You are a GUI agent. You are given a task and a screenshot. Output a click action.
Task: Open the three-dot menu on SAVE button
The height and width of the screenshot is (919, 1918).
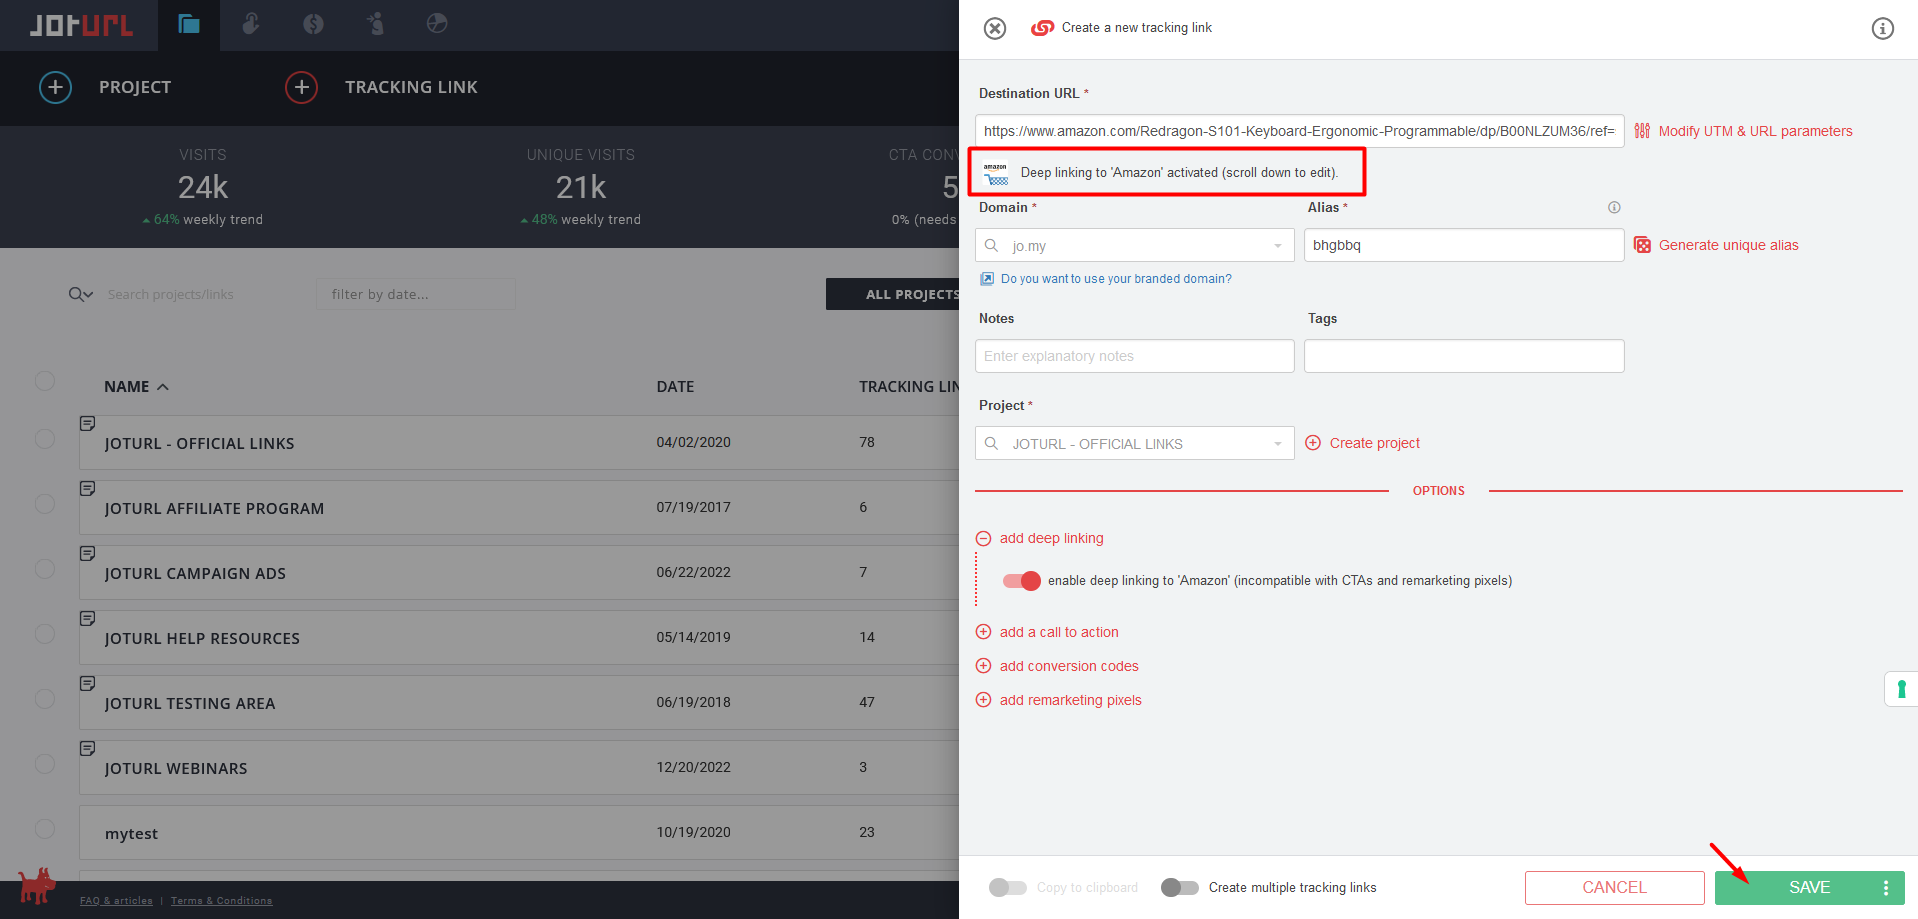[x=1886, y=888]
